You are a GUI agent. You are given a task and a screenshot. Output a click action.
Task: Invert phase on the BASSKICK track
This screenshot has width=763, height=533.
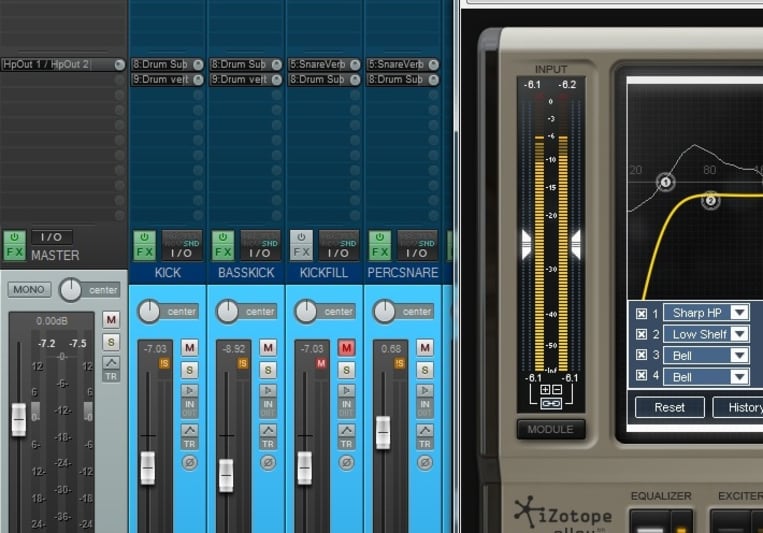268,462
